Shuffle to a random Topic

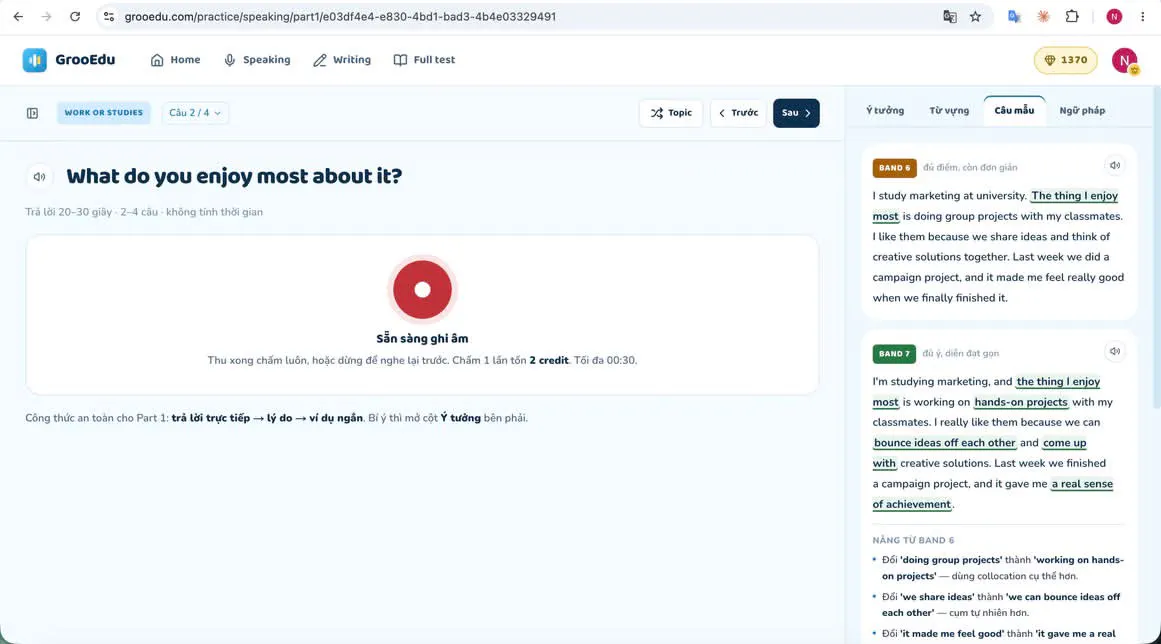click(671, 113)
